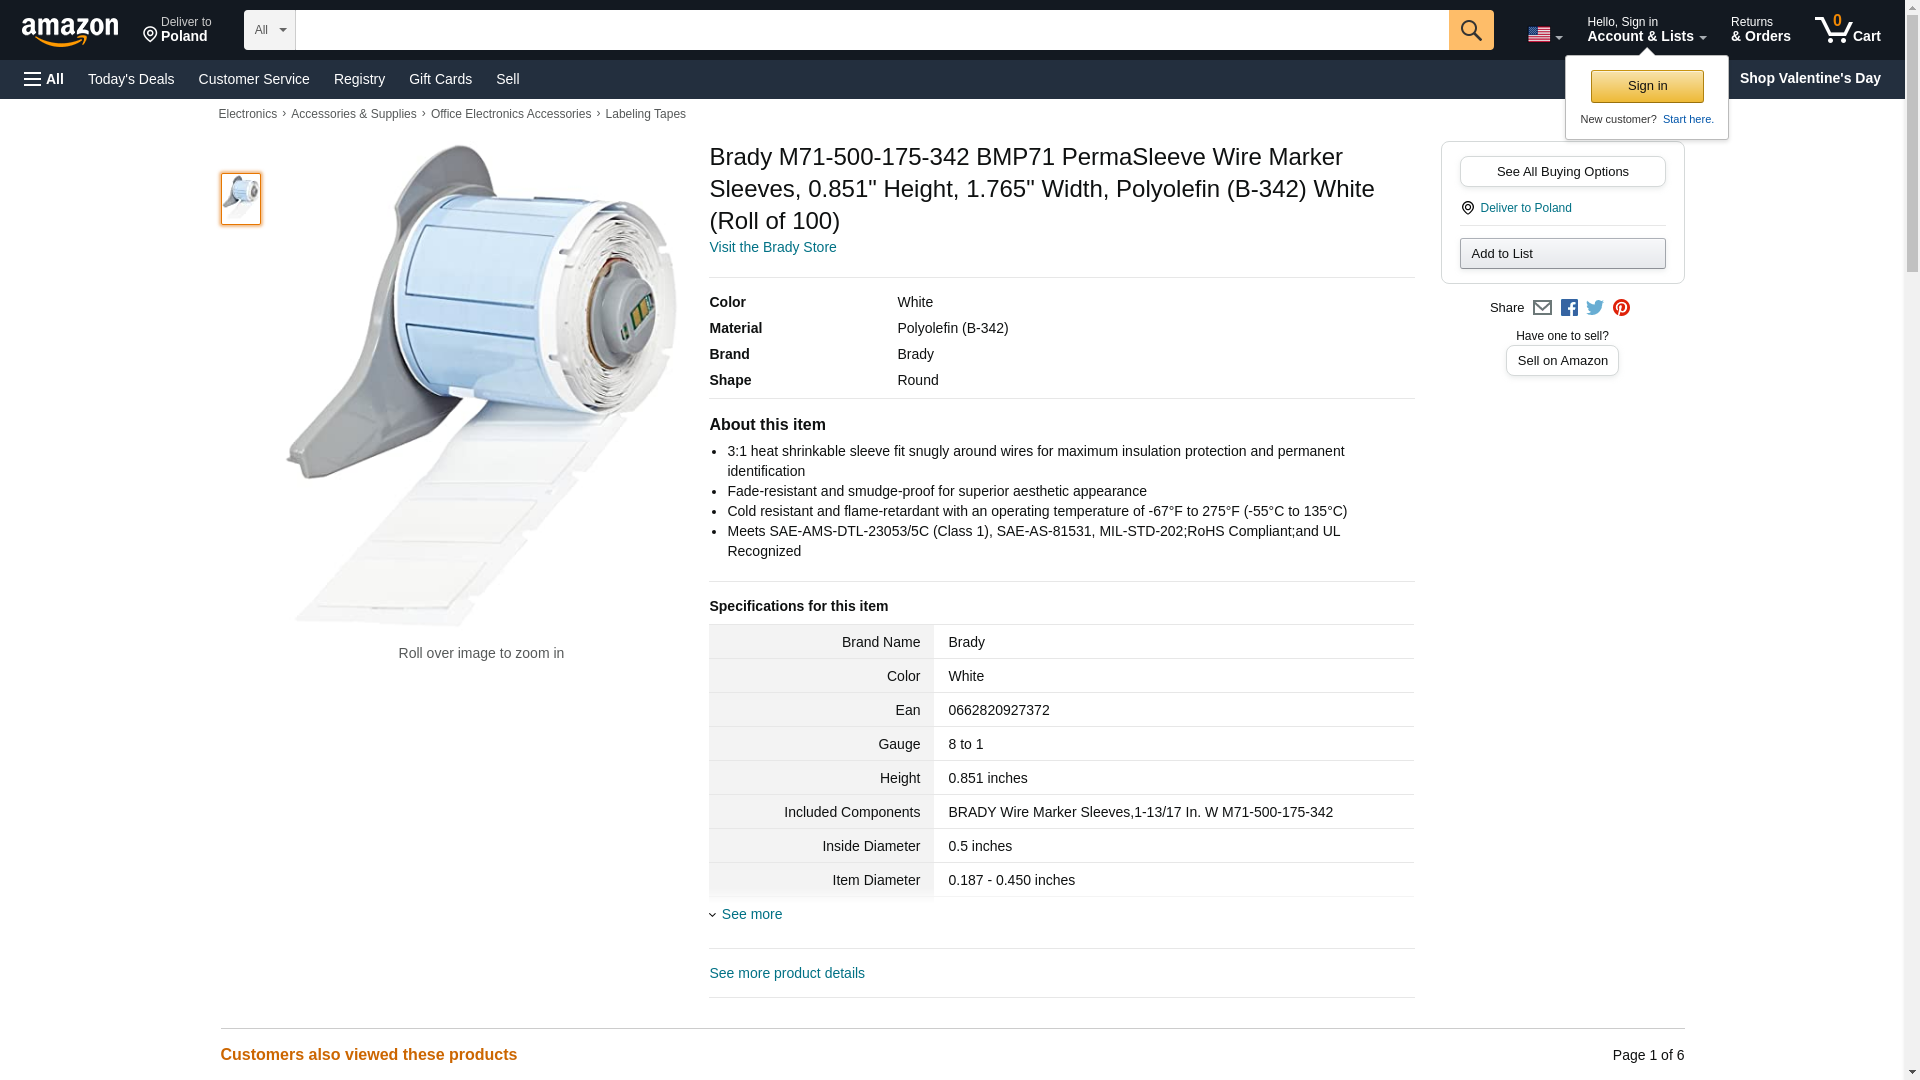The image size is (1920, 1080).
Task: Open the shopping cart icon
Action: point(1846,30)
